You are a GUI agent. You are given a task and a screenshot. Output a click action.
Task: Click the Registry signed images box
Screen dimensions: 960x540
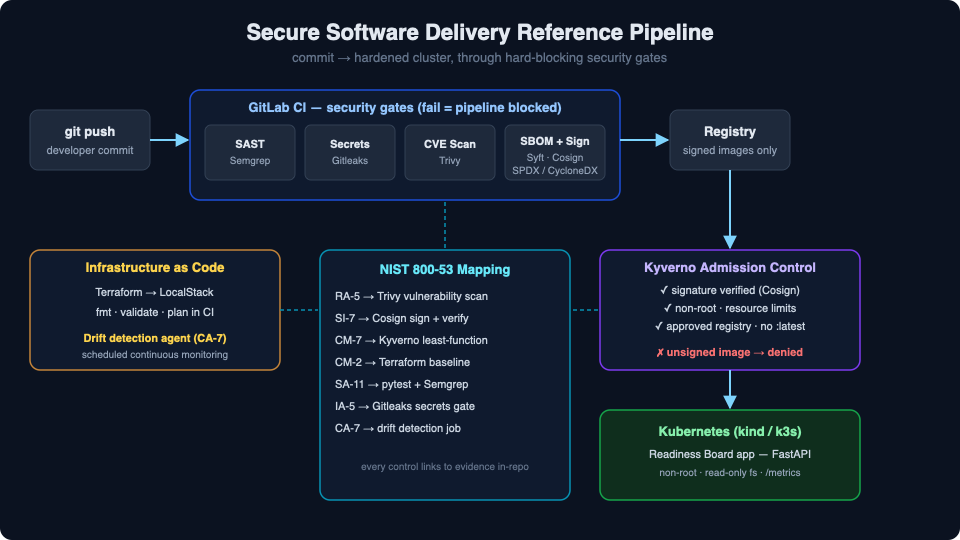[730, 140]
